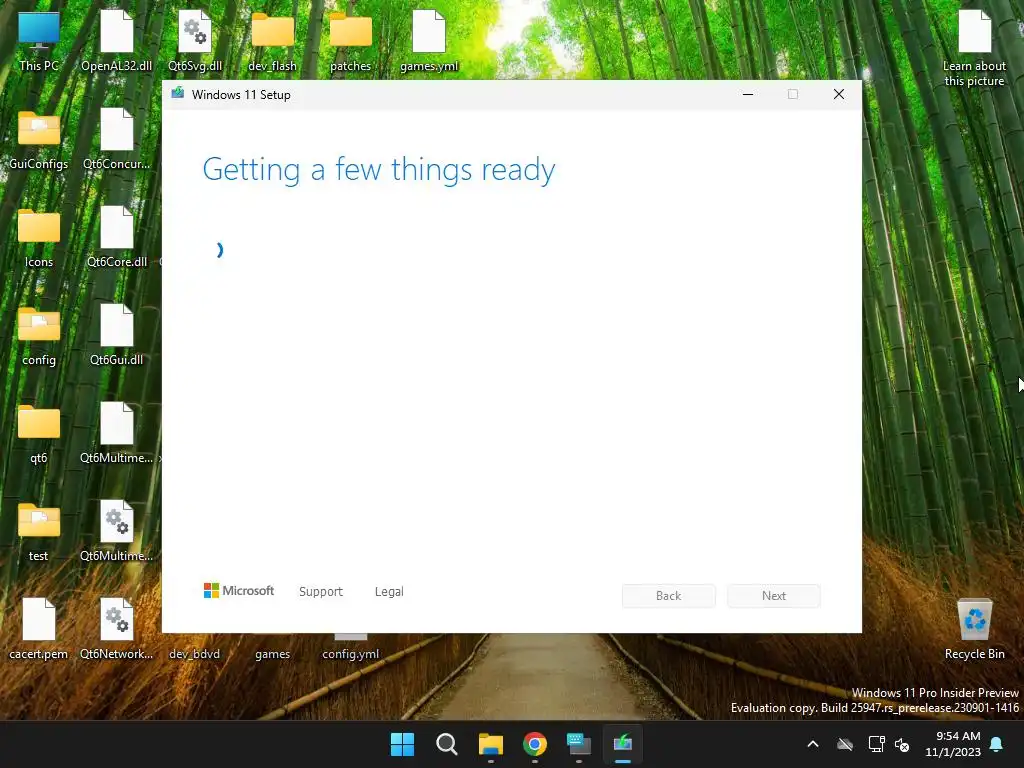The width and height of the screenshot is (1024, 768).
Task: Open the notification bell
Action: (997, 744)
